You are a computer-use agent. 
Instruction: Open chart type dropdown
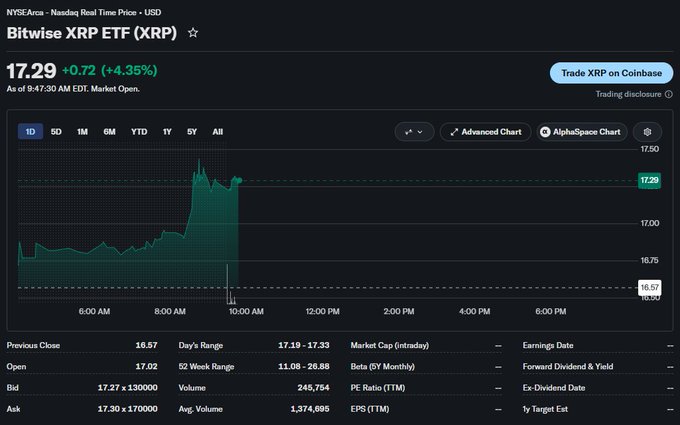(x=414, y=132)
